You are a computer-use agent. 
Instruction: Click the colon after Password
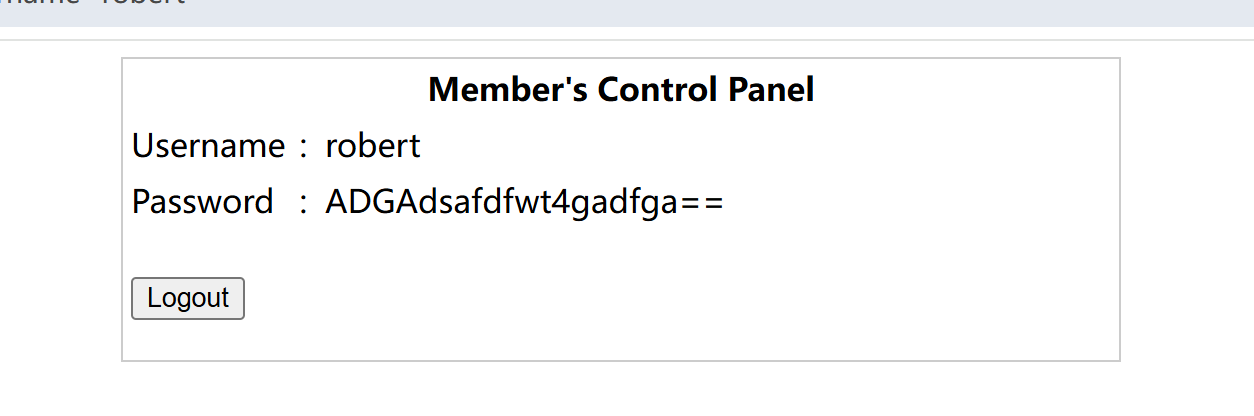304,203
